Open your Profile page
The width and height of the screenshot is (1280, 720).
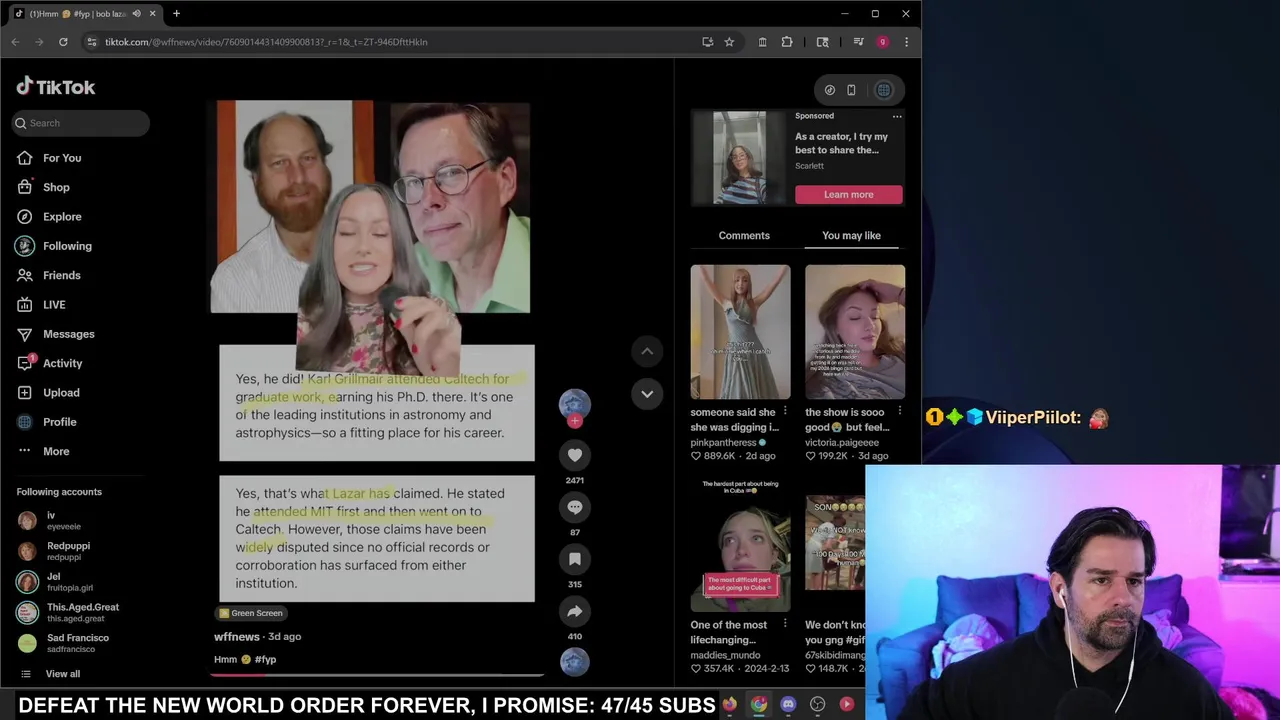(x=59, y=422)
